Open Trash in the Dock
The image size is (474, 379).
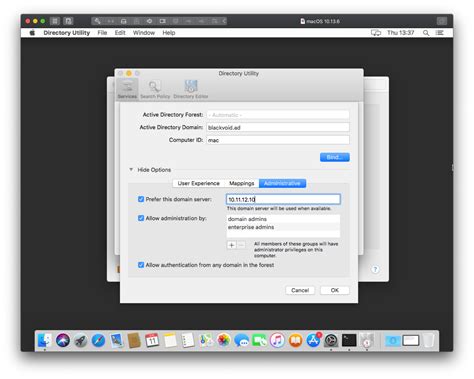pos(429,340)
